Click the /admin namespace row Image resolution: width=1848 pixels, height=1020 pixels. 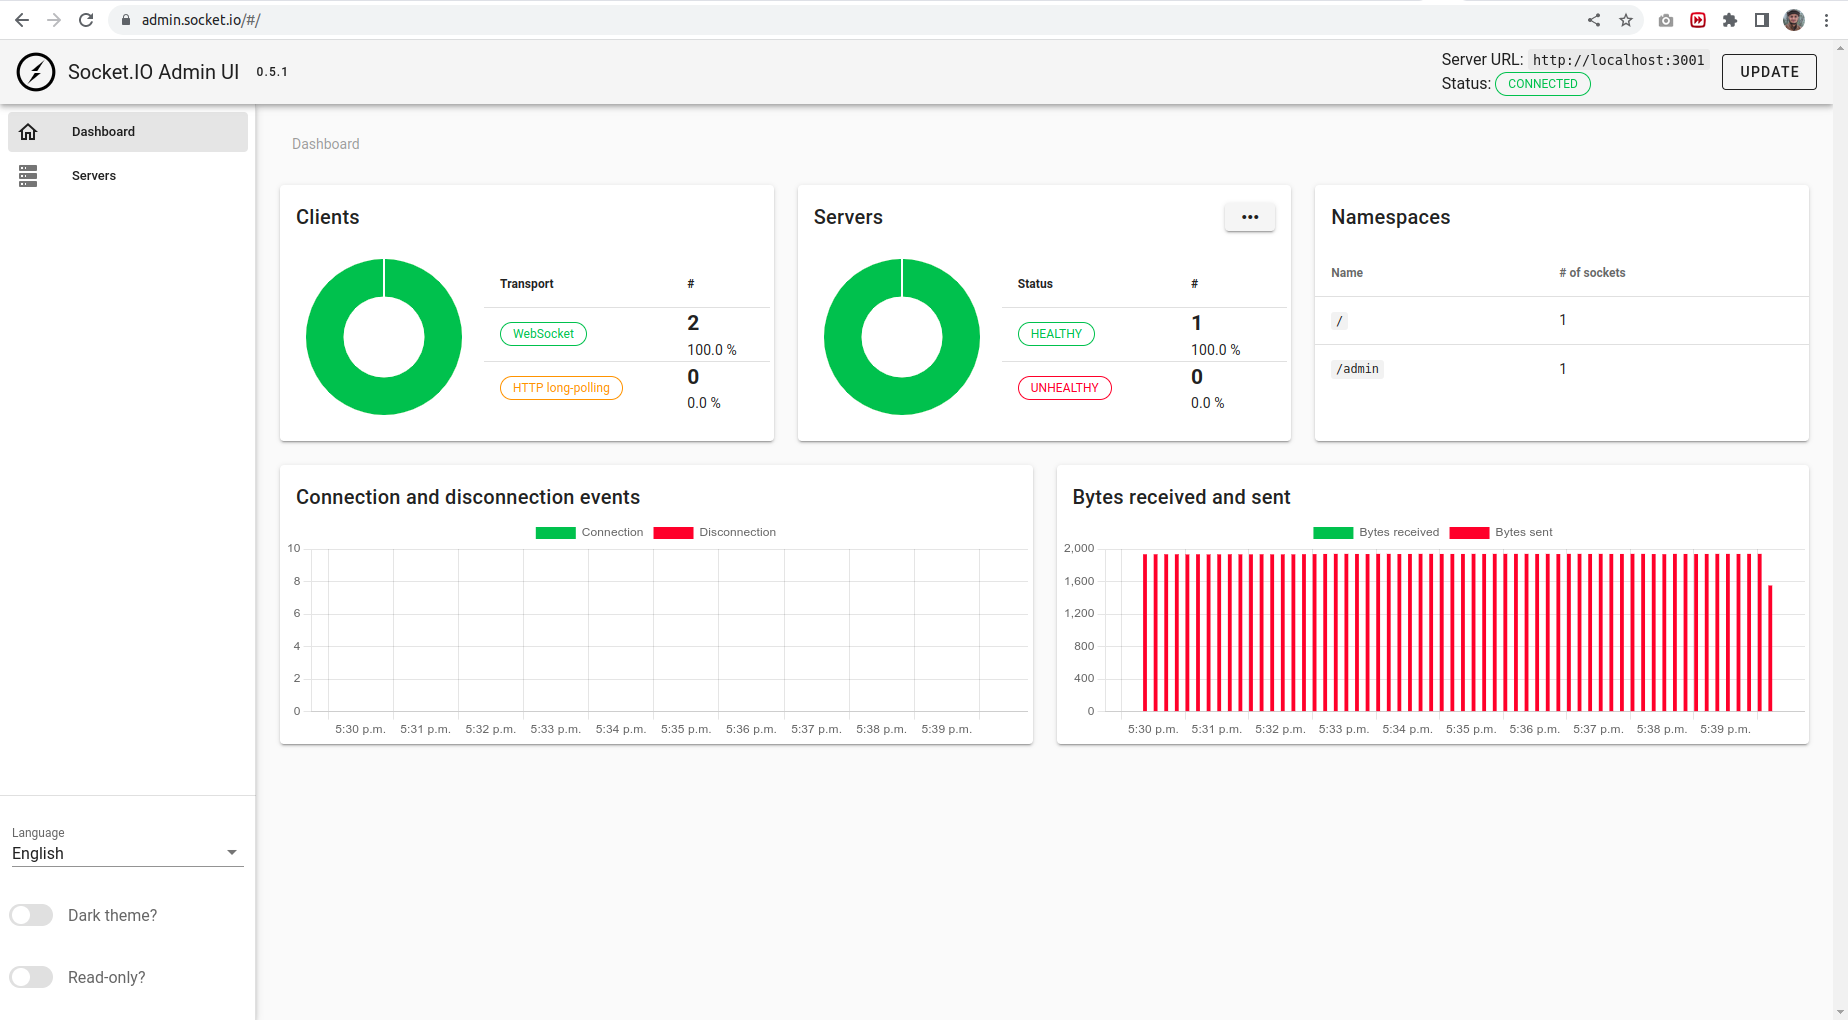coord(1561,369)
